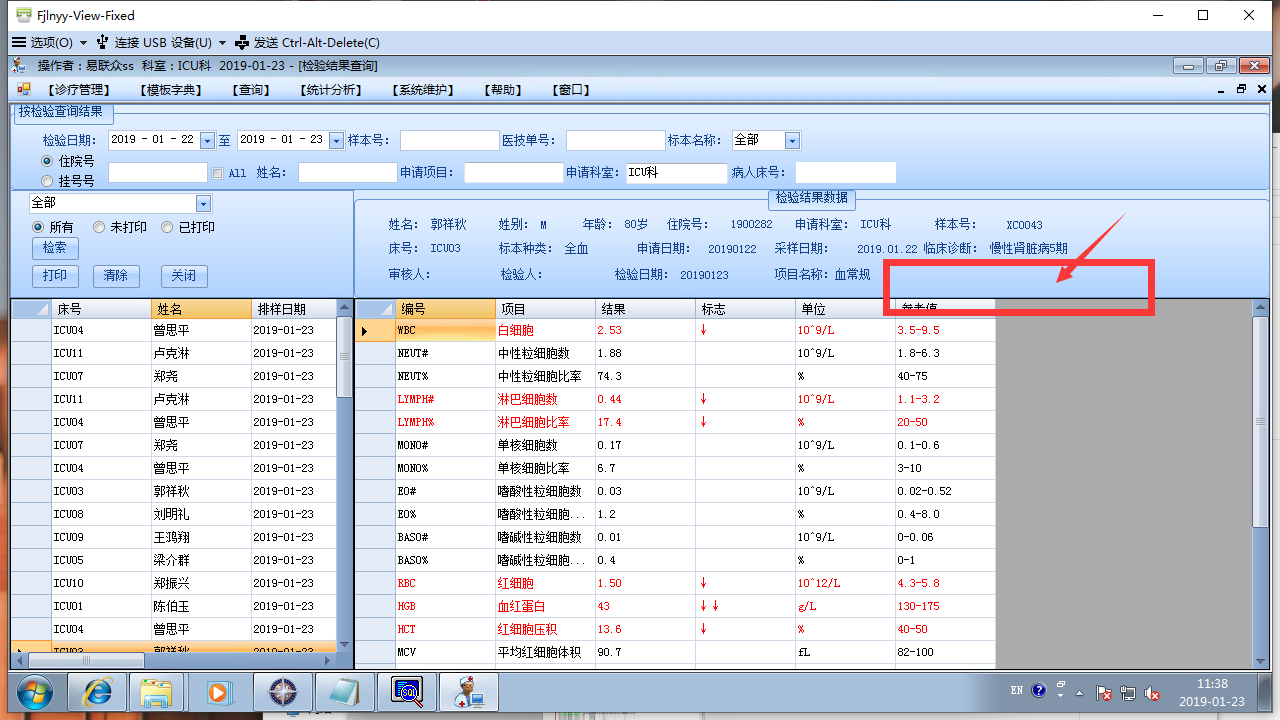This screenshot has width=1280, height=720.
Task: Select the 所有 radio button
Action: [39, 227]
